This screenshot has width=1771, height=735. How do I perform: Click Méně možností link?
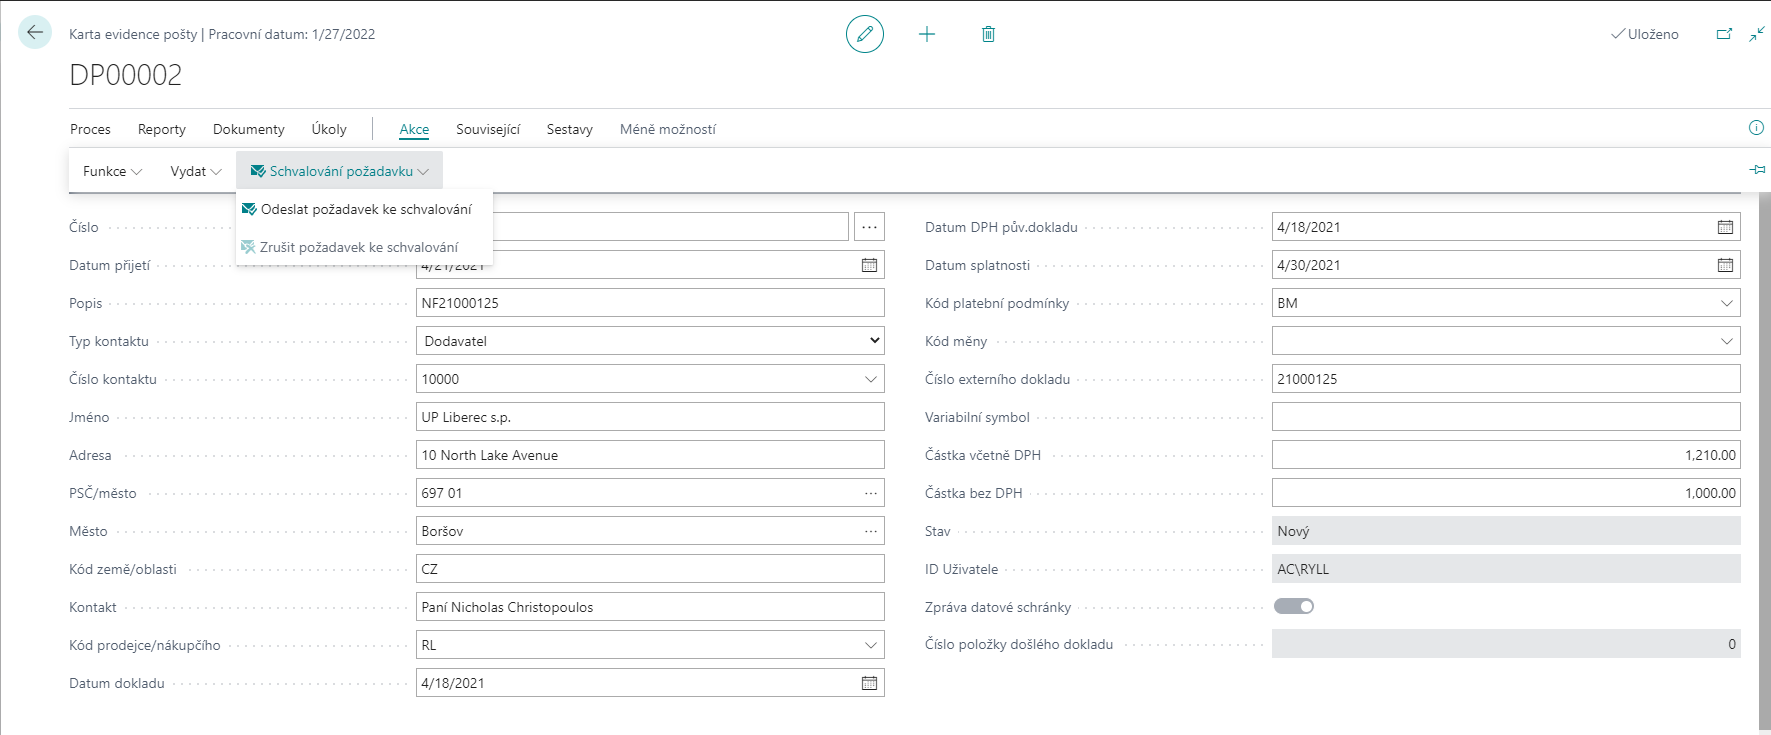(667, 129)
